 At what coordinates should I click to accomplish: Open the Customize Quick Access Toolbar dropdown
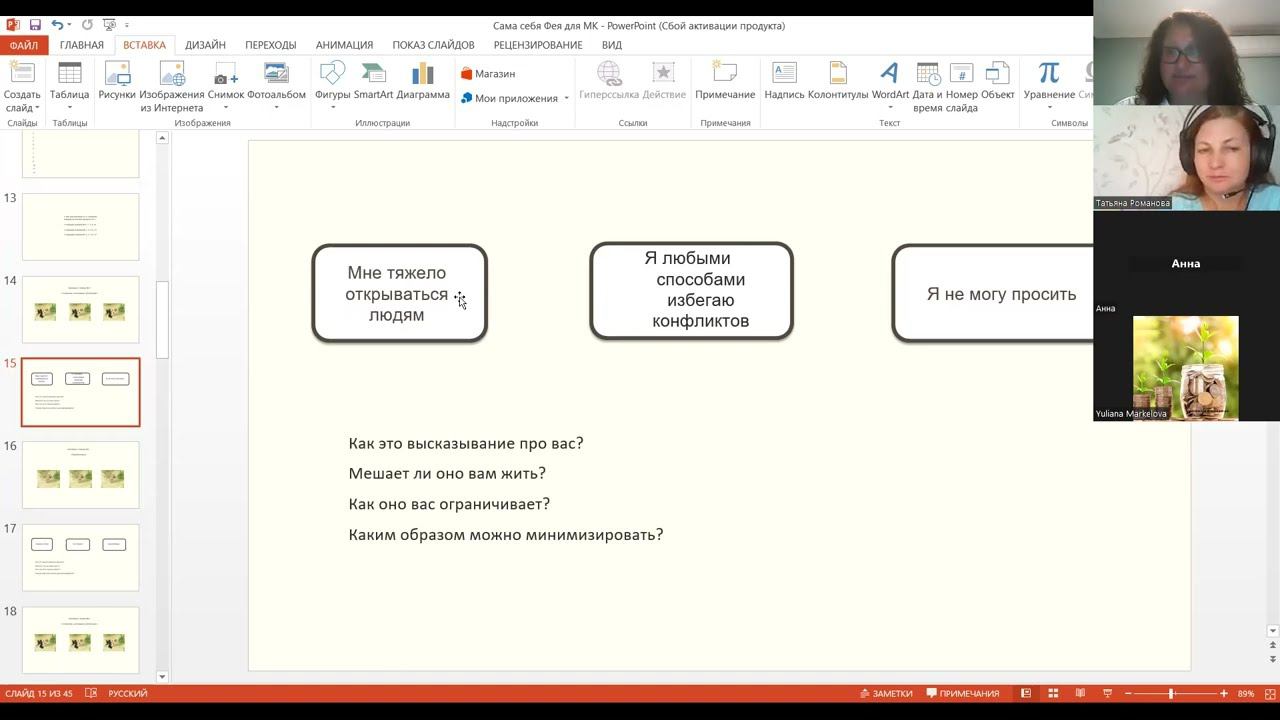point(127,25)
